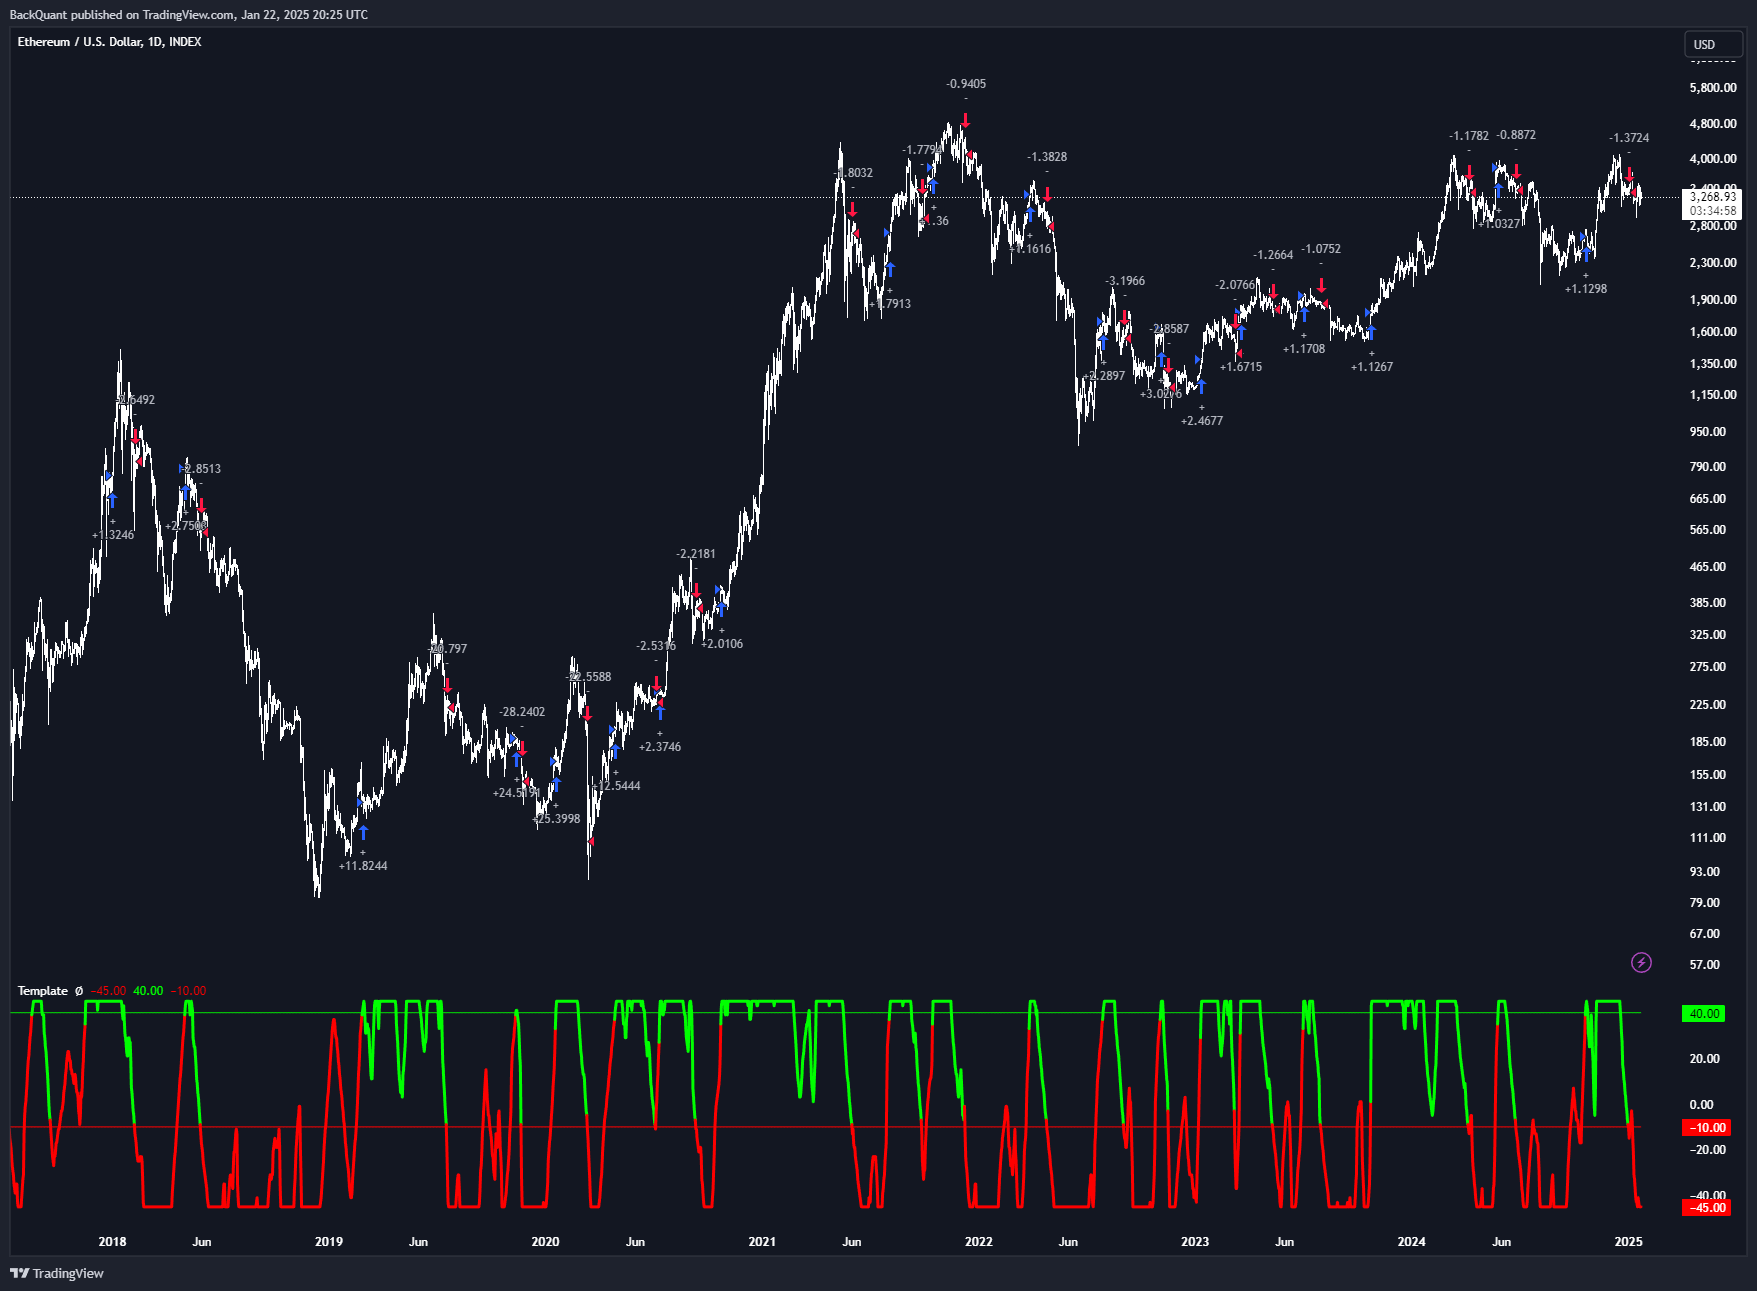
Task: Click the 2020 label on time axis
Action: 545,1242
